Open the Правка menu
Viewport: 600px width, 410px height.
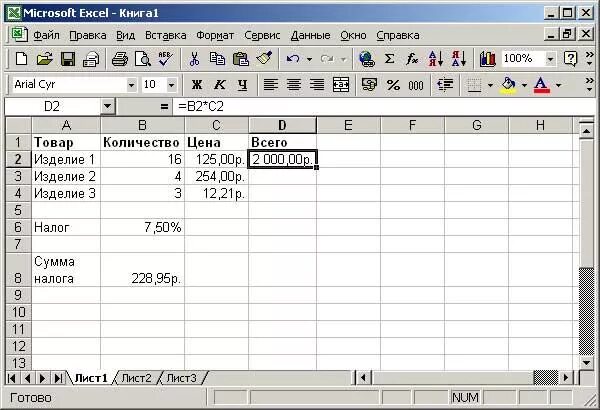point(88,35)
